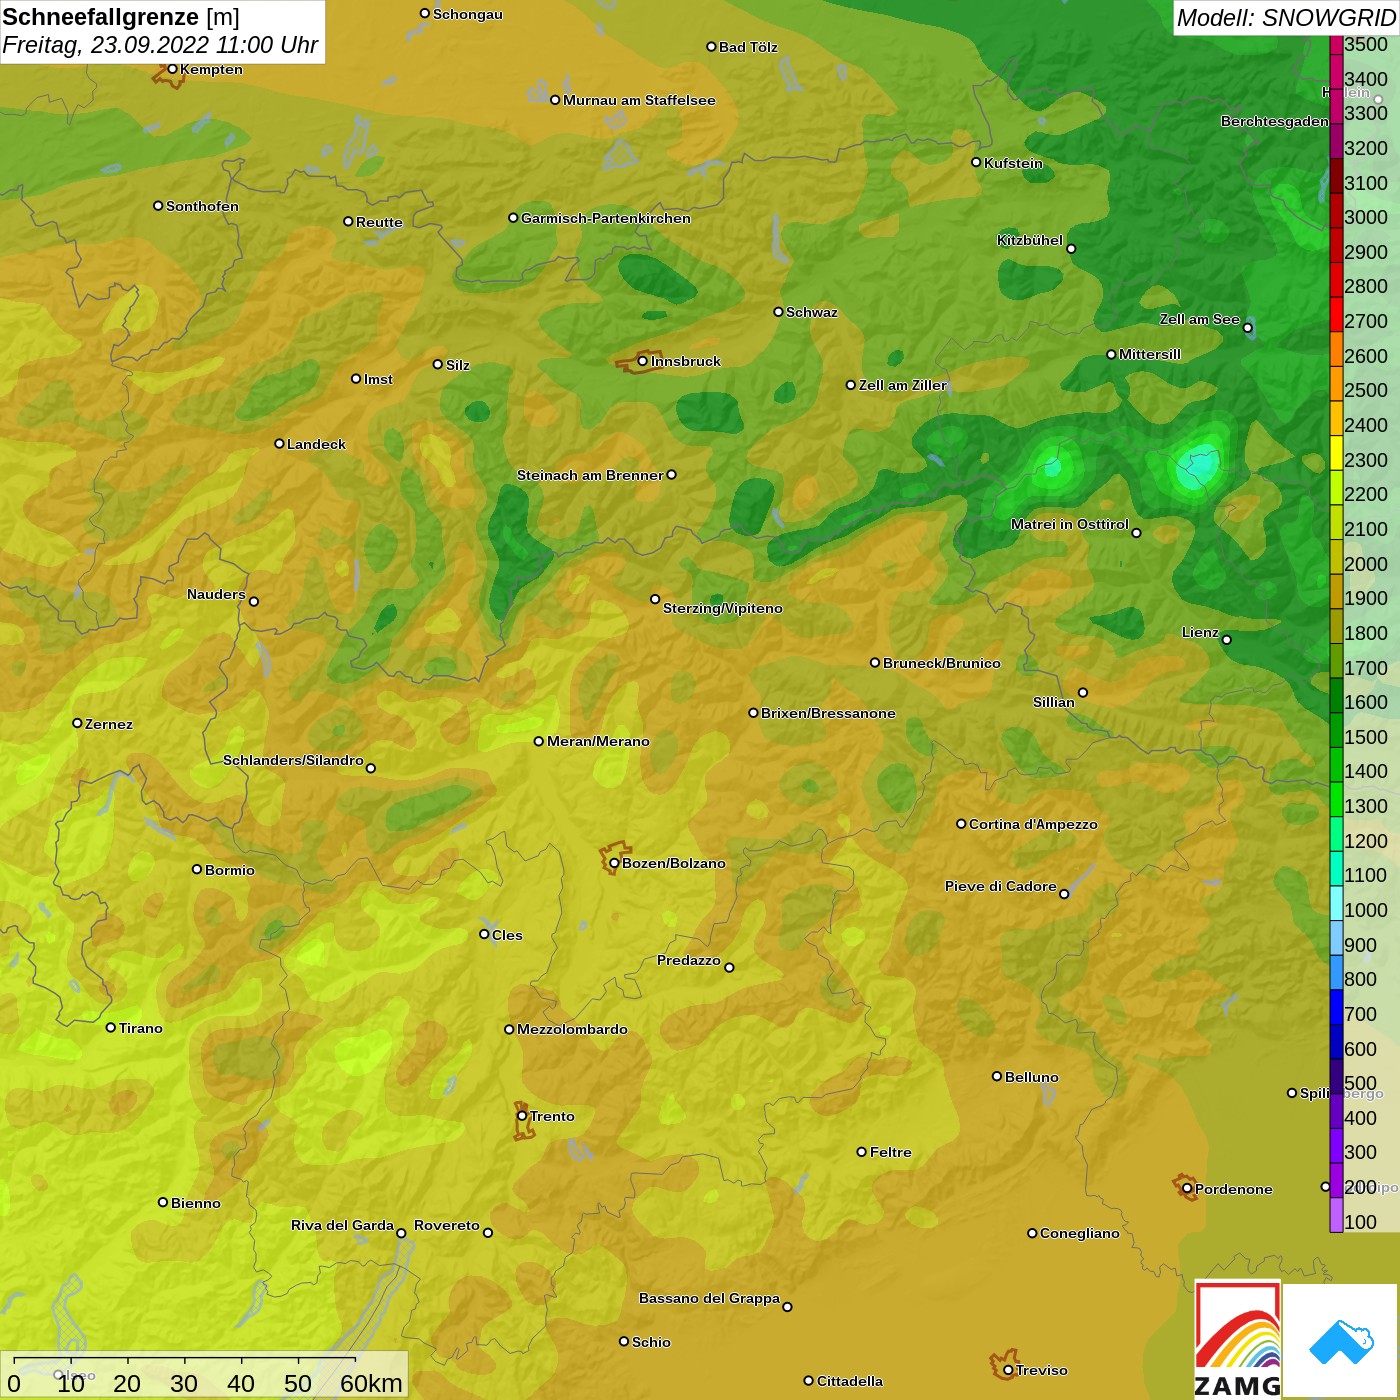Click the Sillian label

1054,702
